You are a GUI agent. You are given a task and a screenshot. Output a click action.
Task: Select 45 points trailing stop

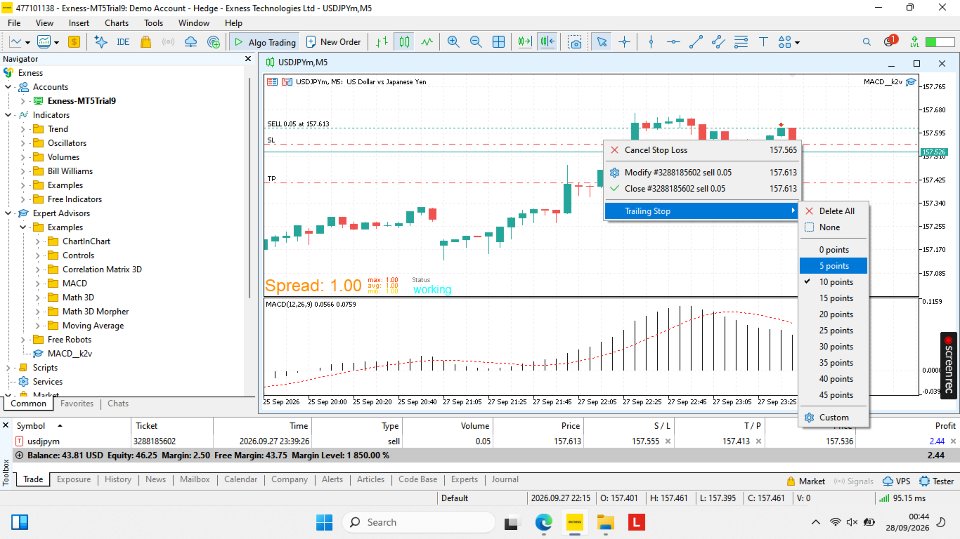833,395
